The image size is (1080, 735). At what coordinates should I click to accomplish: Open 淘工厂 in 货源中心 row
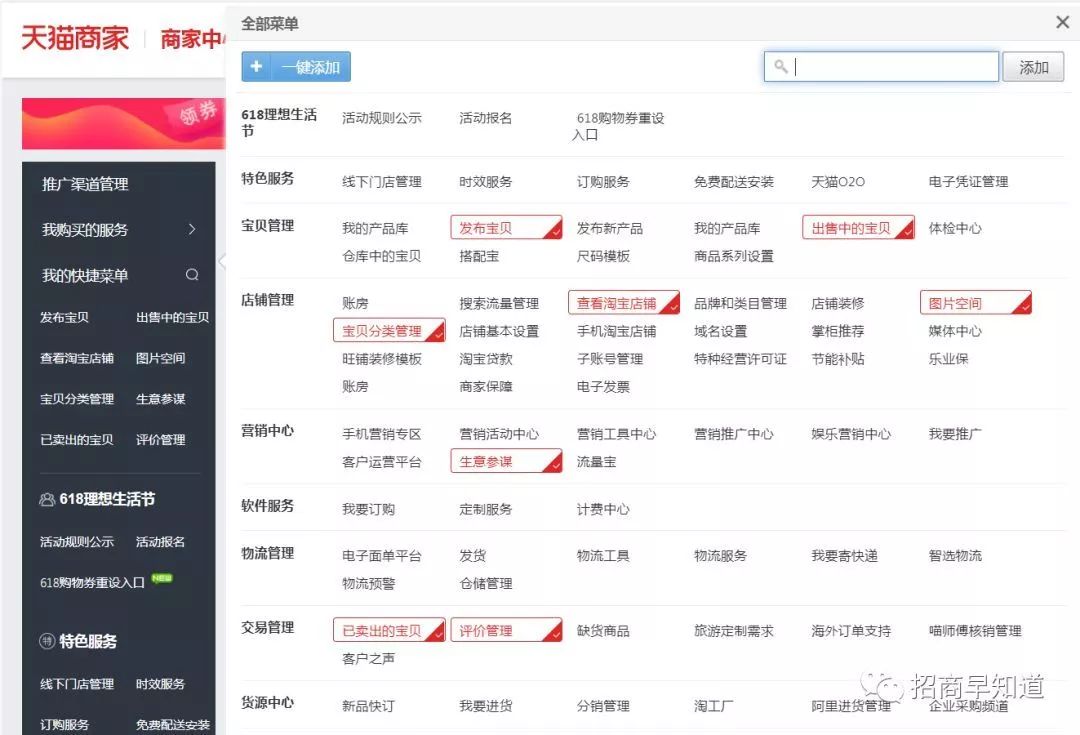pyautogui.click(x=714, y=704)
